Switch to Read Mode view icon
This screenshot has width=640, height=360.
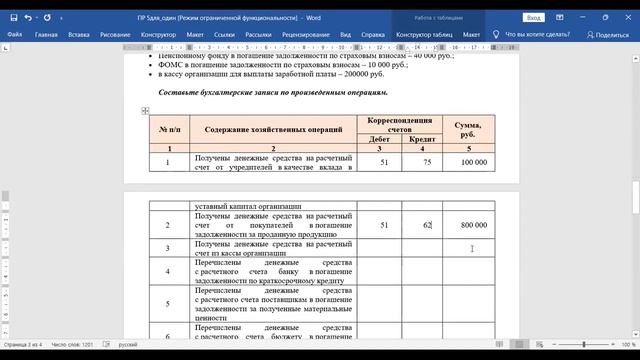pos(499,344)
